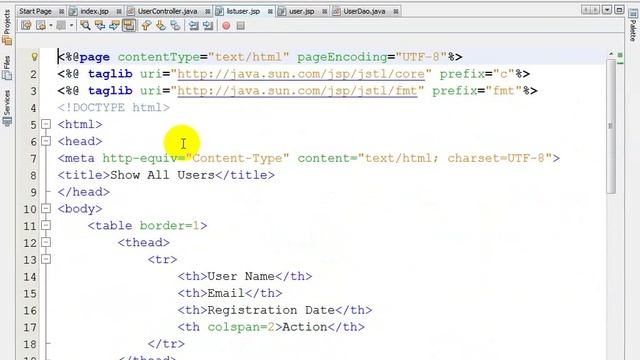This screenshot has height=360, width=640.
Task: Click the DOCTYPE html declaration line
Action: pos(113,107)
